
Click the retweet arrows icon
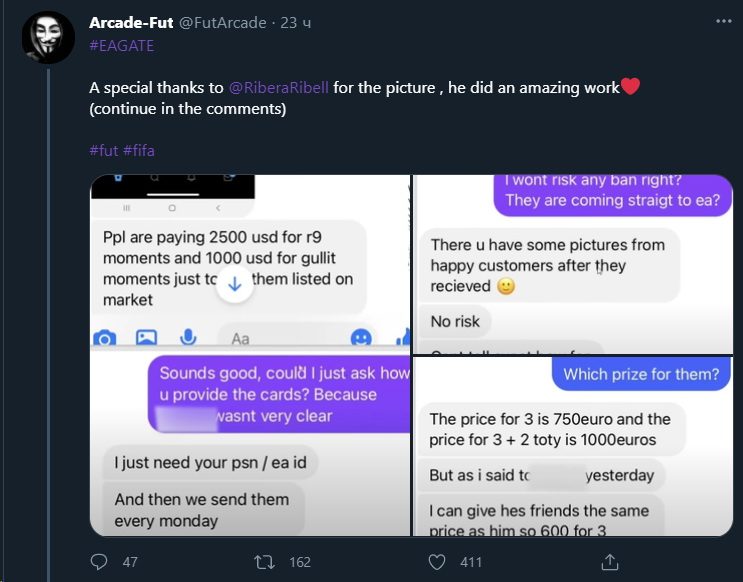265,562
